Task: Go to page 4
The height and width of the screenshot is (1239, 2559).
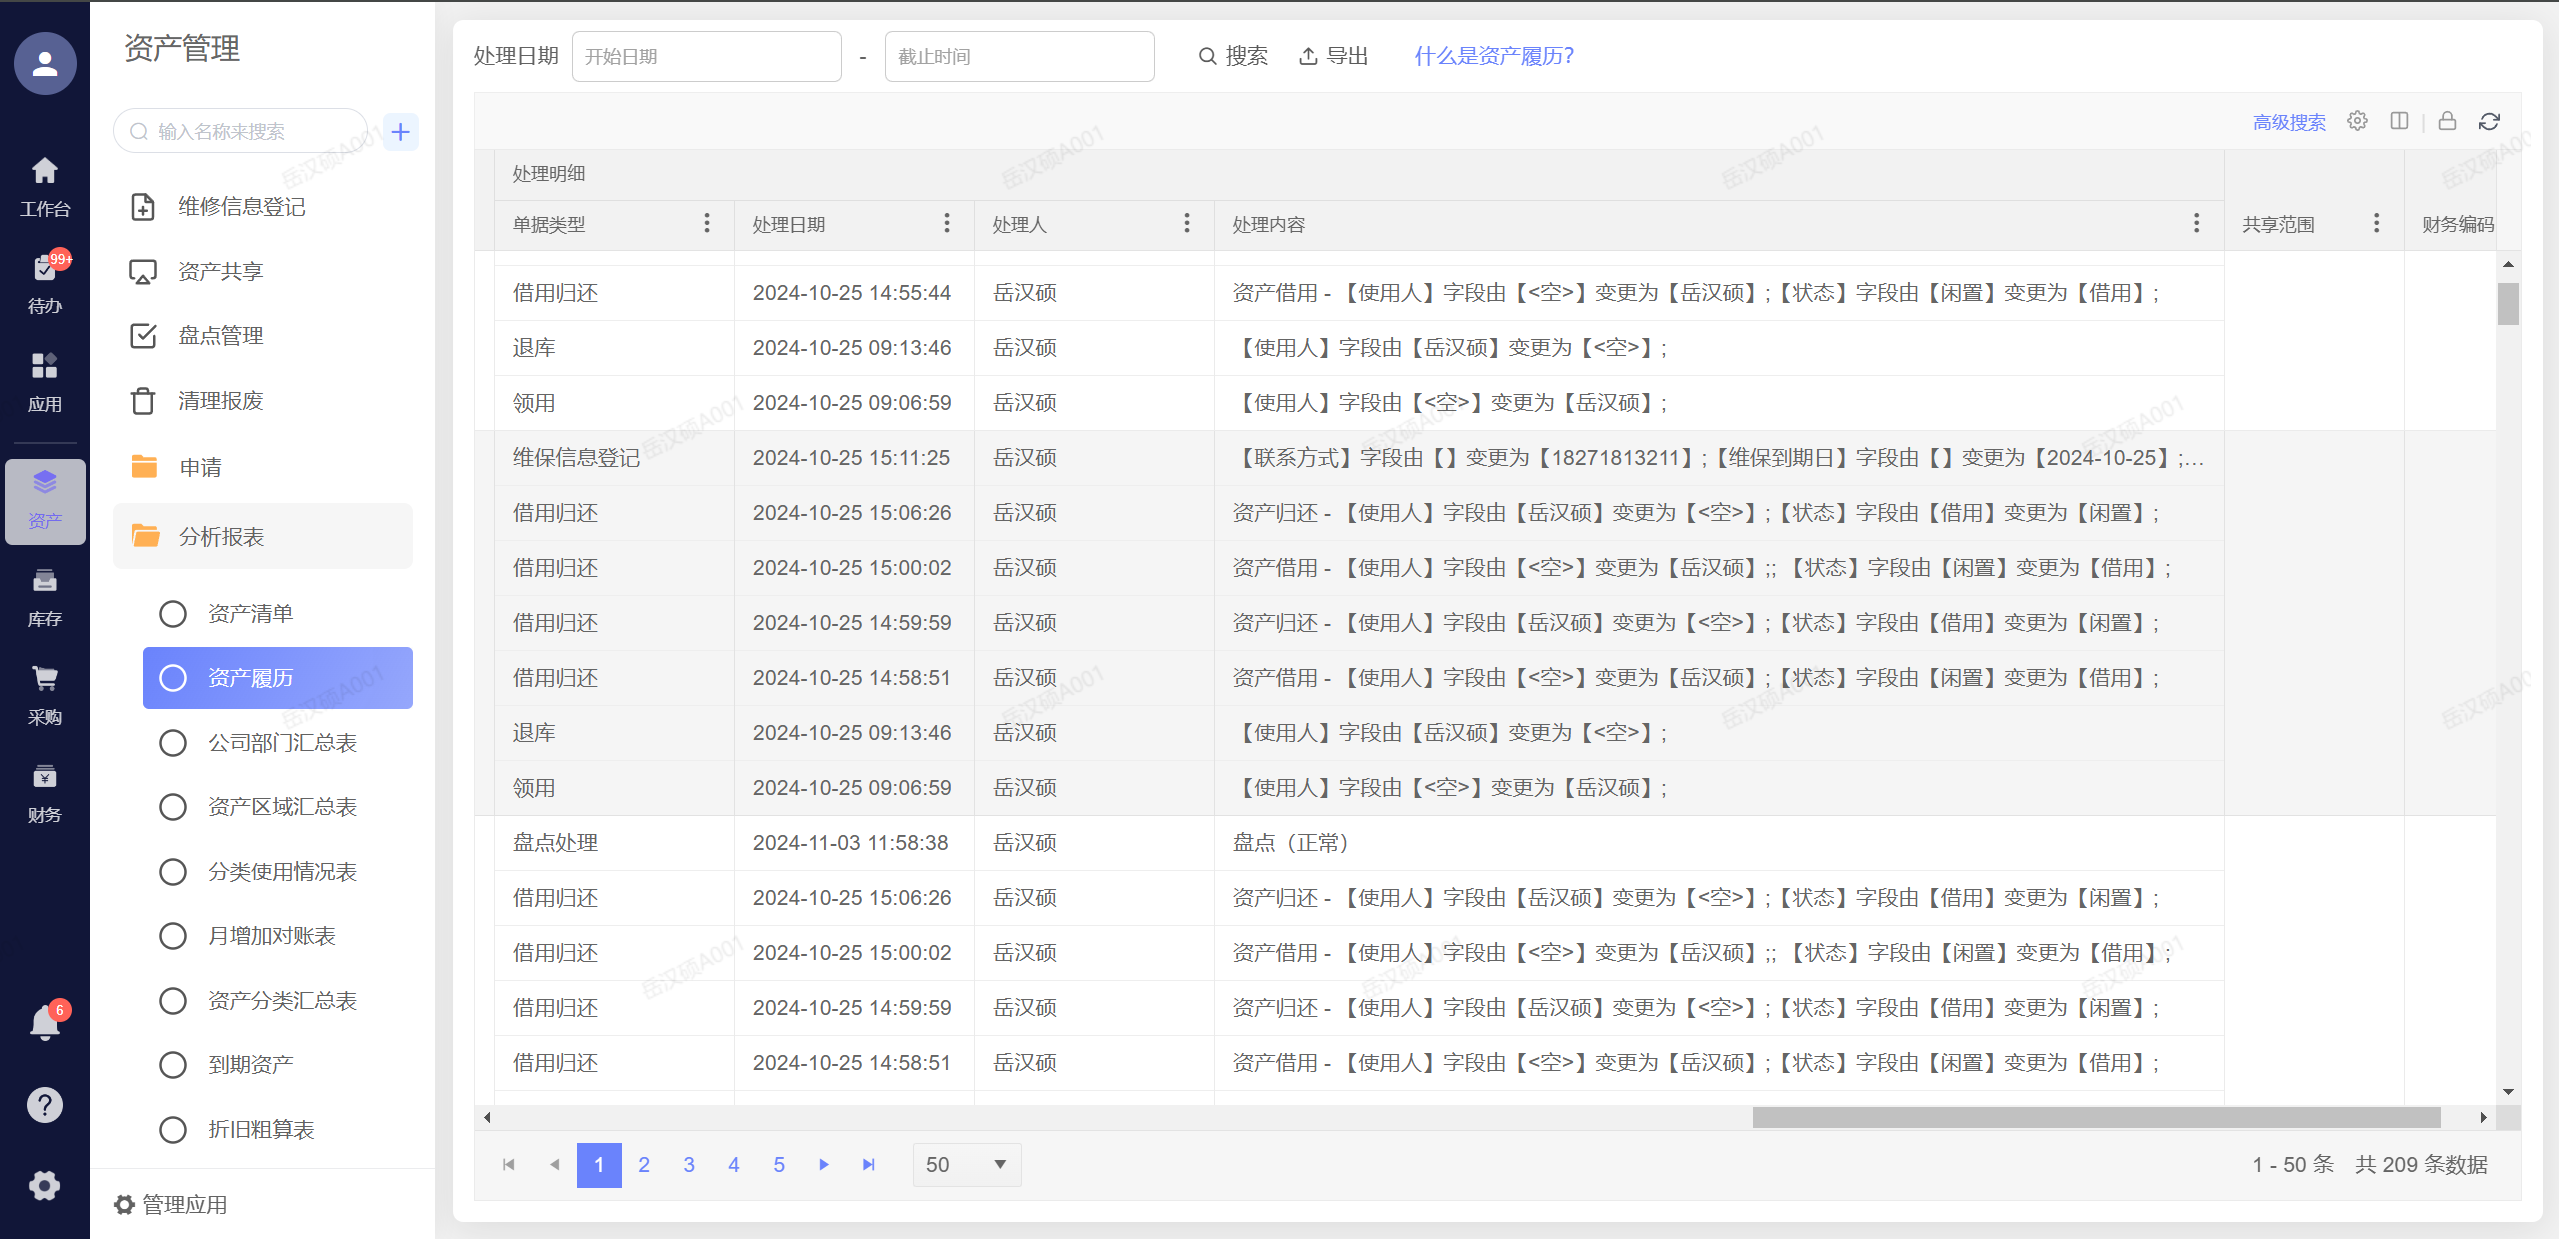Action: click(x=734, y=1165)
